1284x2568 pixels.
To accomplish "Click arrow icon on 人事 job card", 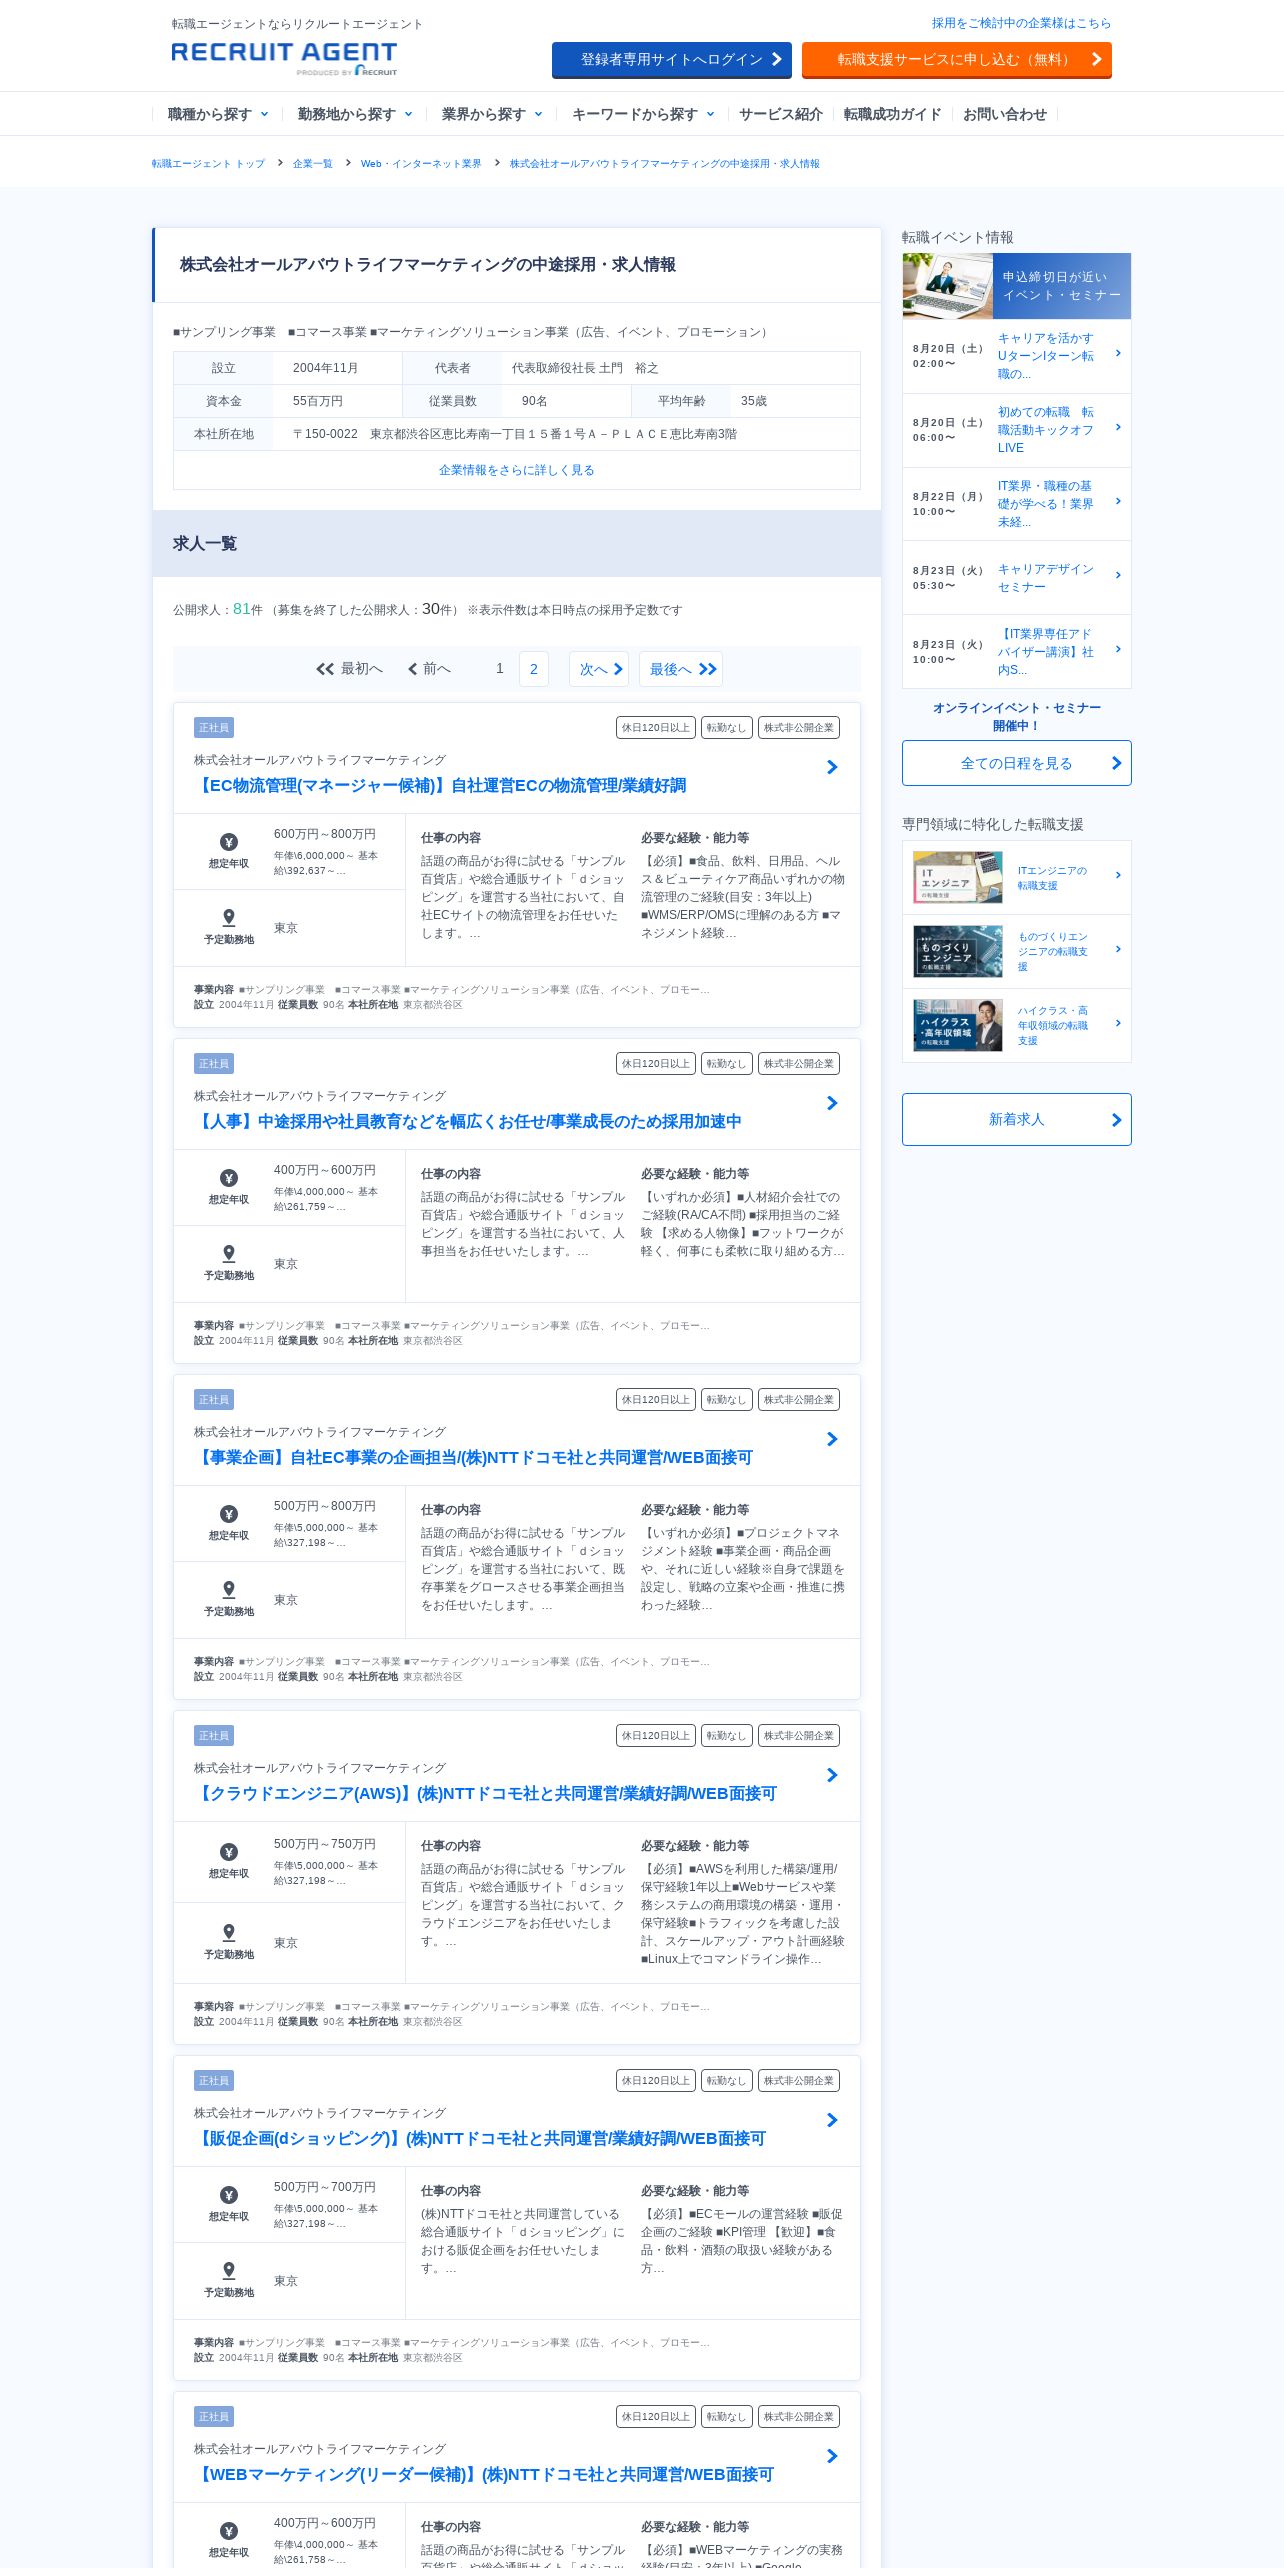I will click(832, 1103).
